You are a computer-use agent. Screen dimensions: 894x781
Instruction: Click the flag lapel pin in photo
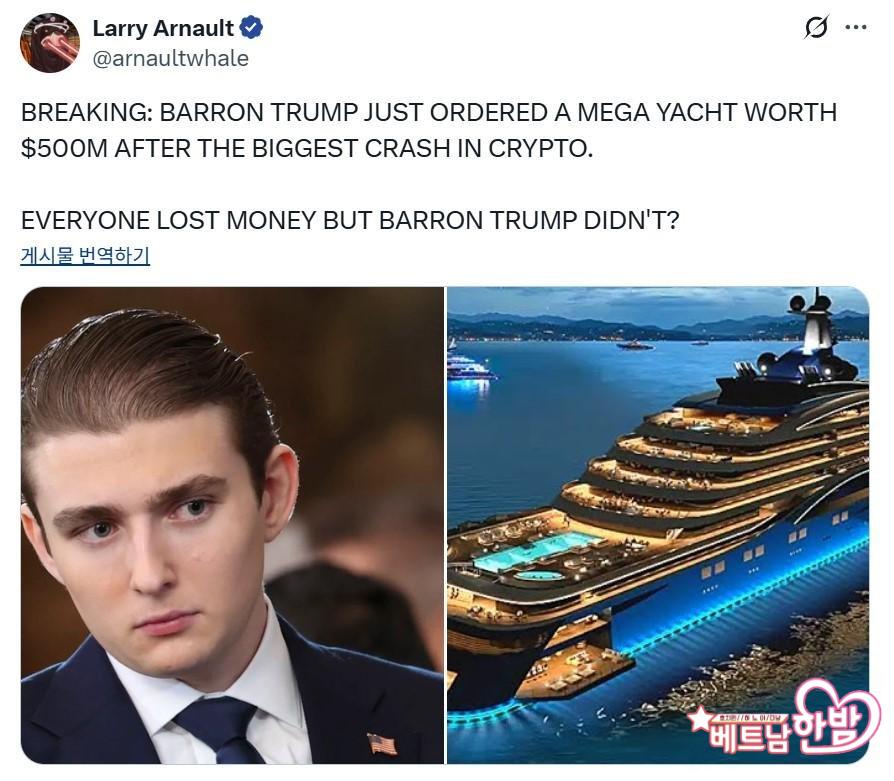click(381, 743)
